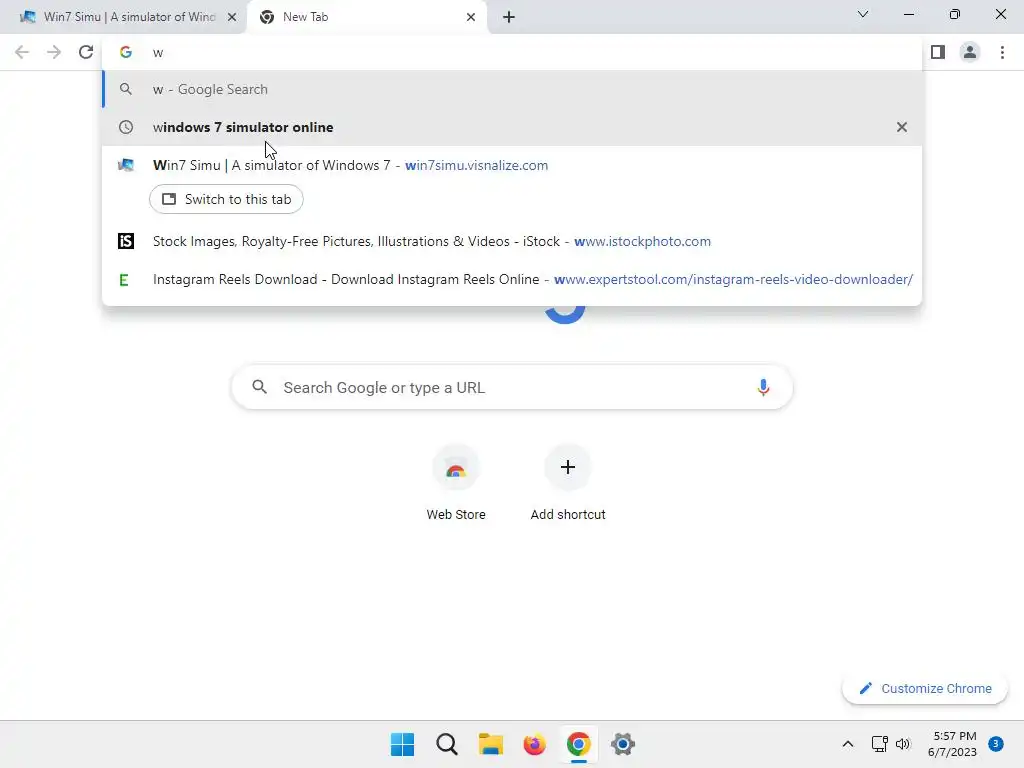Click the expertstool green E favicon

[x=124, y=280]
